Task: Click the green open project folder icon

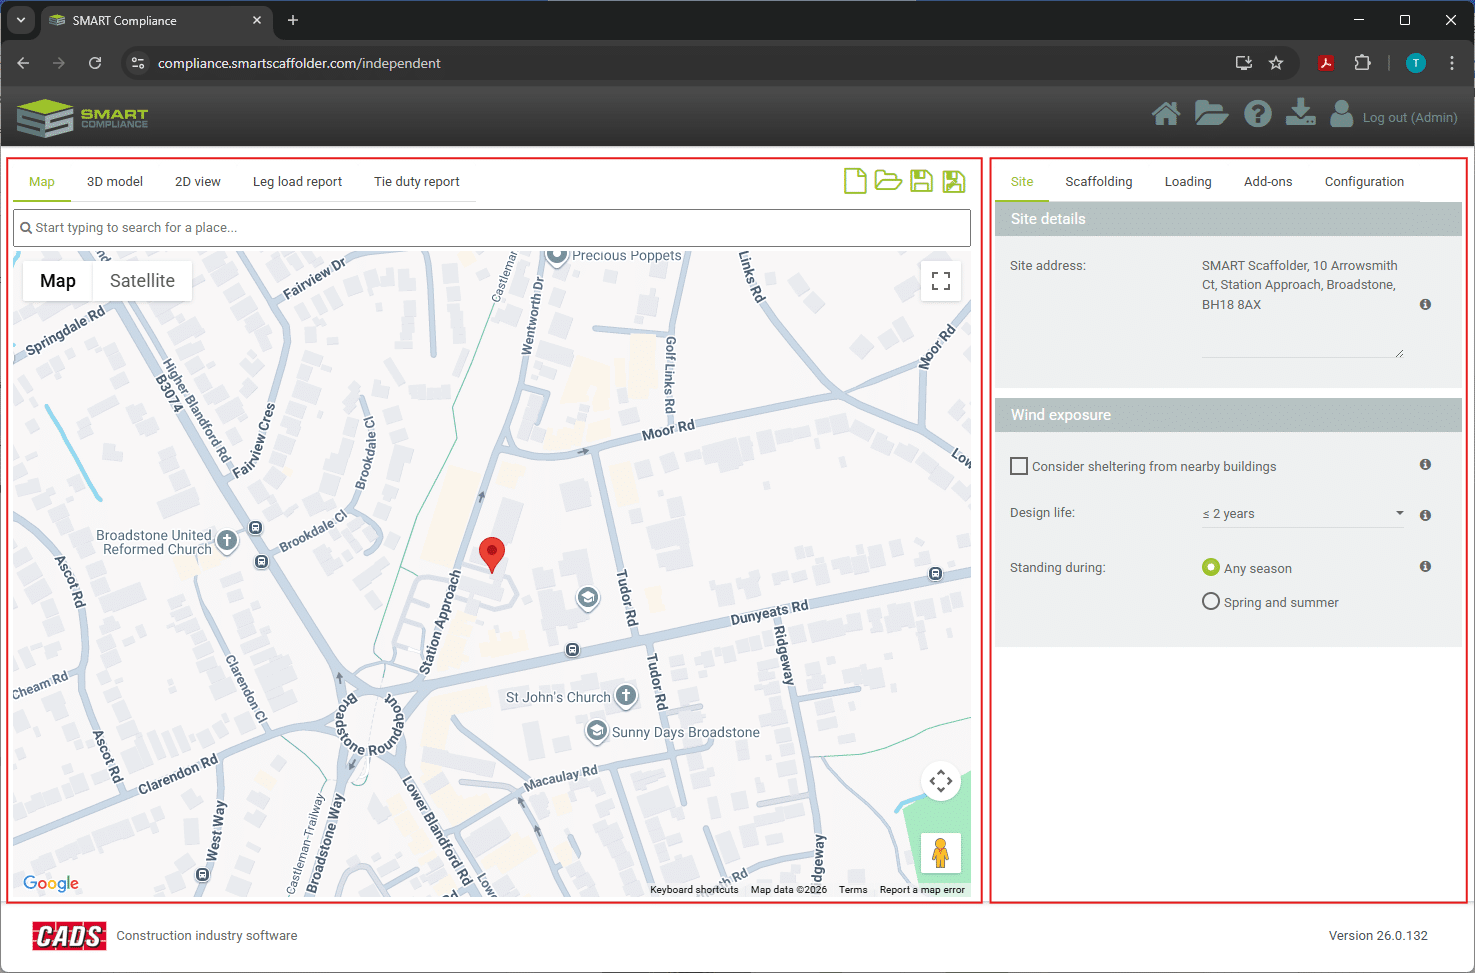Action: pos(888,181)
